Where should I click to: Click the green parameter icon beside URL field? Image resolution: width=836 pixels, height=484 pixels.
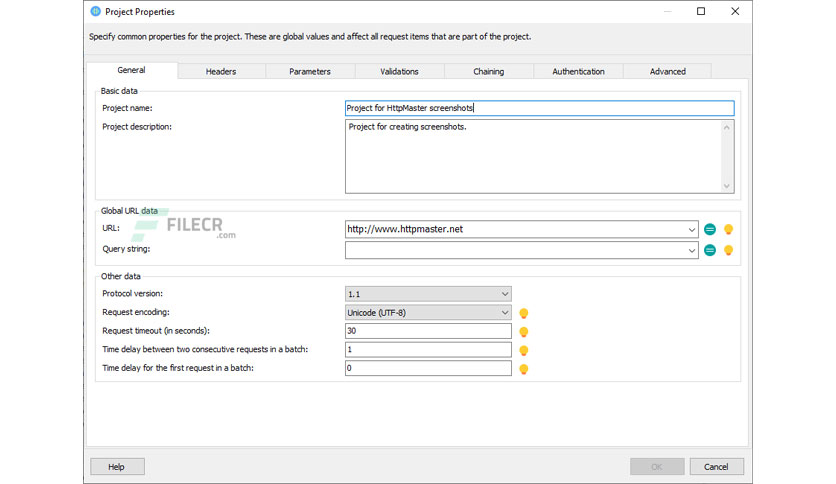710,229
